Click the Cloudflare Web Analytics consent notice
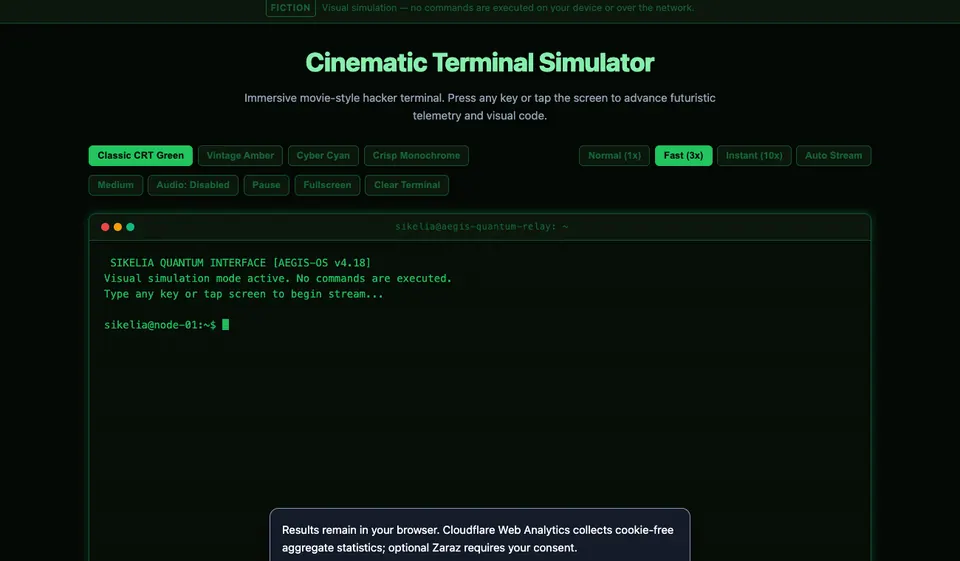Image resolution: width=960 pixels, height=561 pixels. (480, 535)
